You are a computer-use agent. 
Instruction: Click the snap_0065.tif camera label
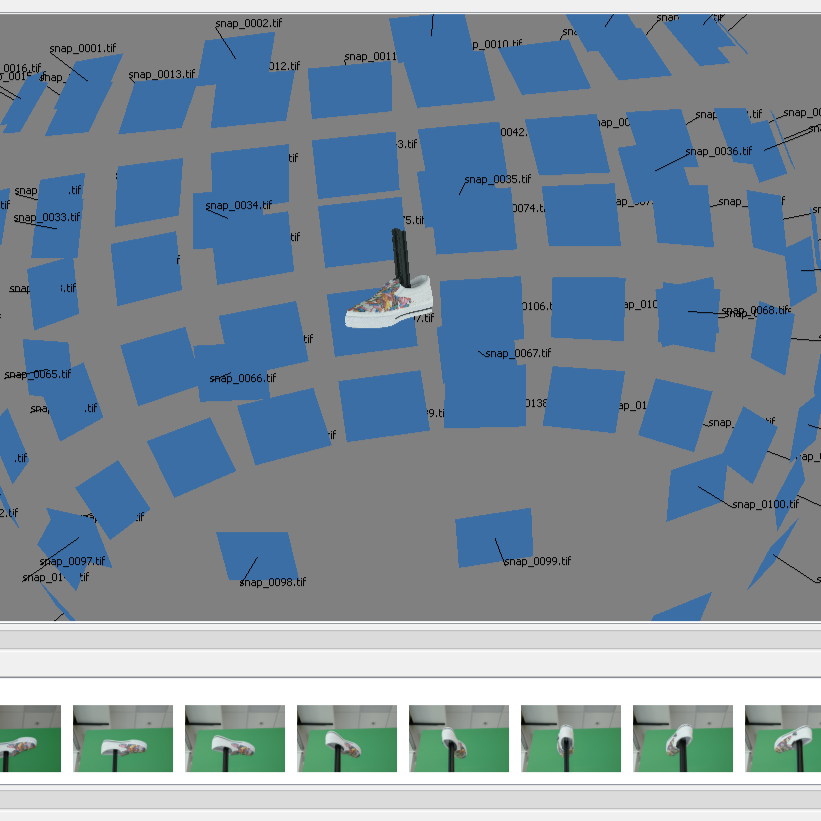[38, 374]
